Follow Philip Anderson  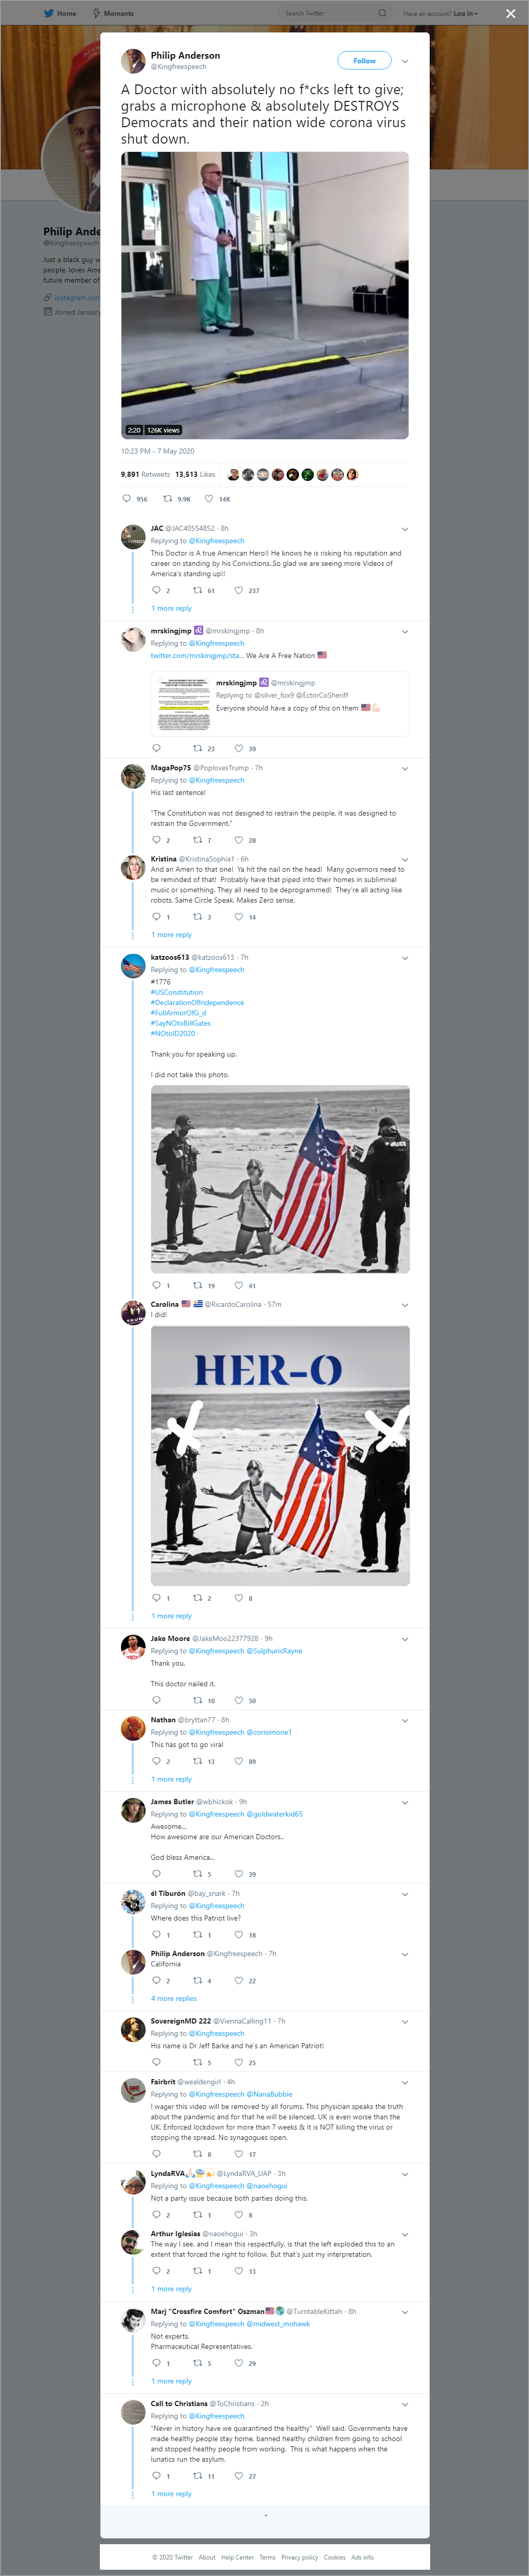pos(364,61)
